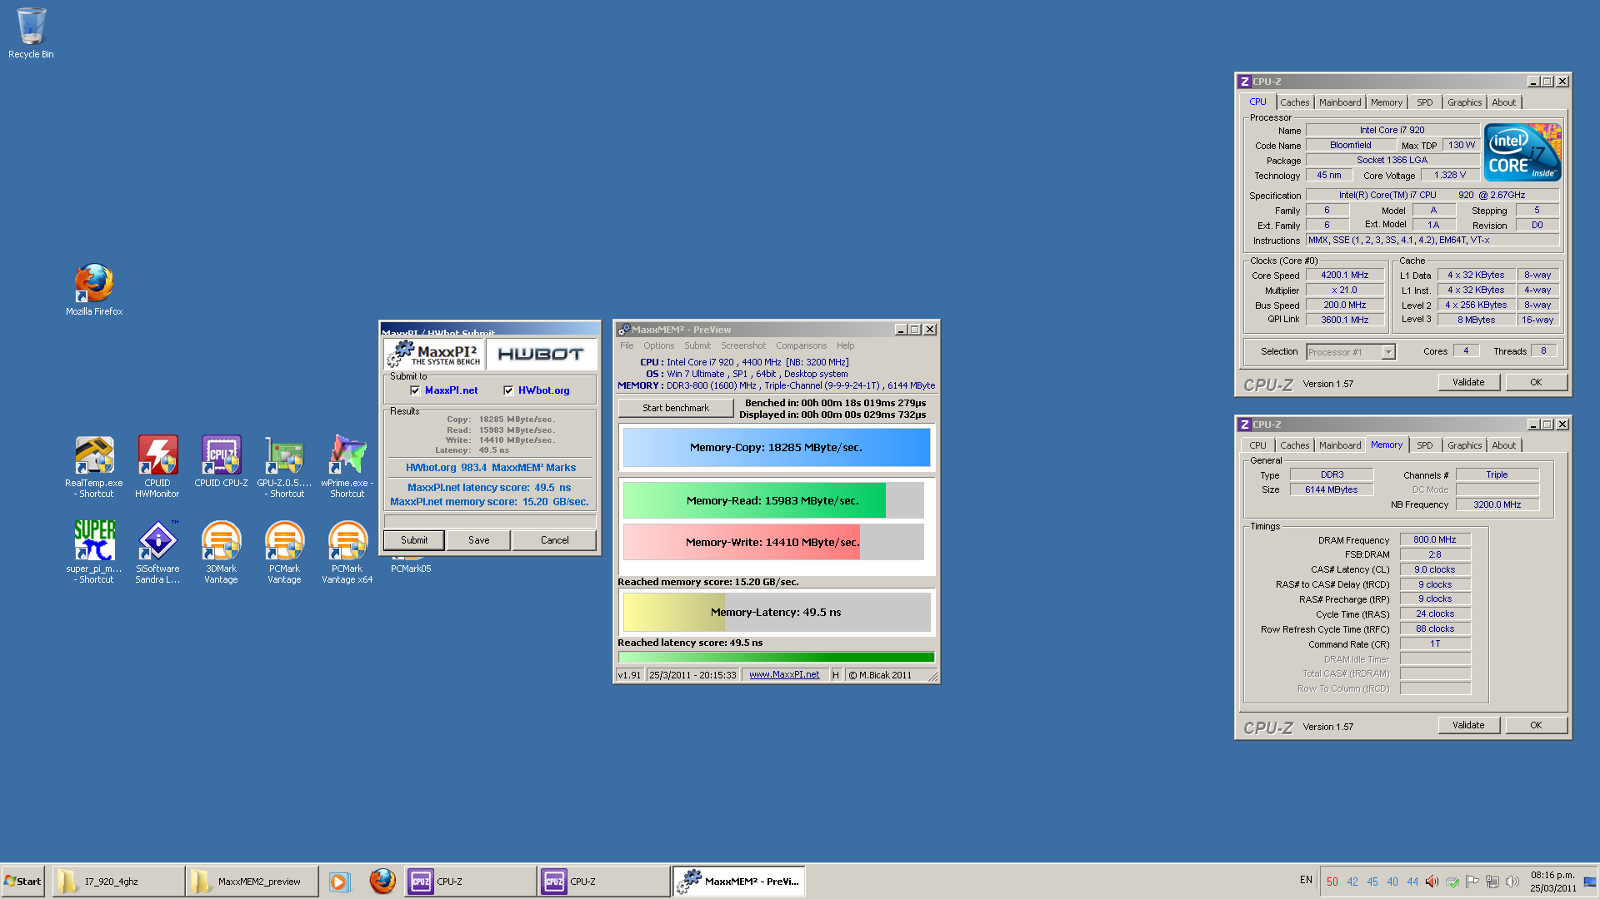The width and height of the screenshot is (1600, 899).
Task: Open the Help menu in MaxxMEM²
Action: [846, 346]
